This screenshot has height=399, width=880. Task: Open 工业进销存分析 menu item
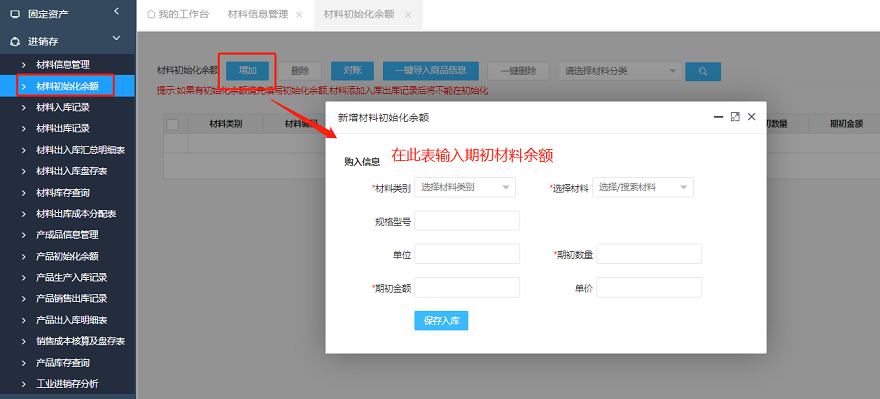click(x=67, y=384)
